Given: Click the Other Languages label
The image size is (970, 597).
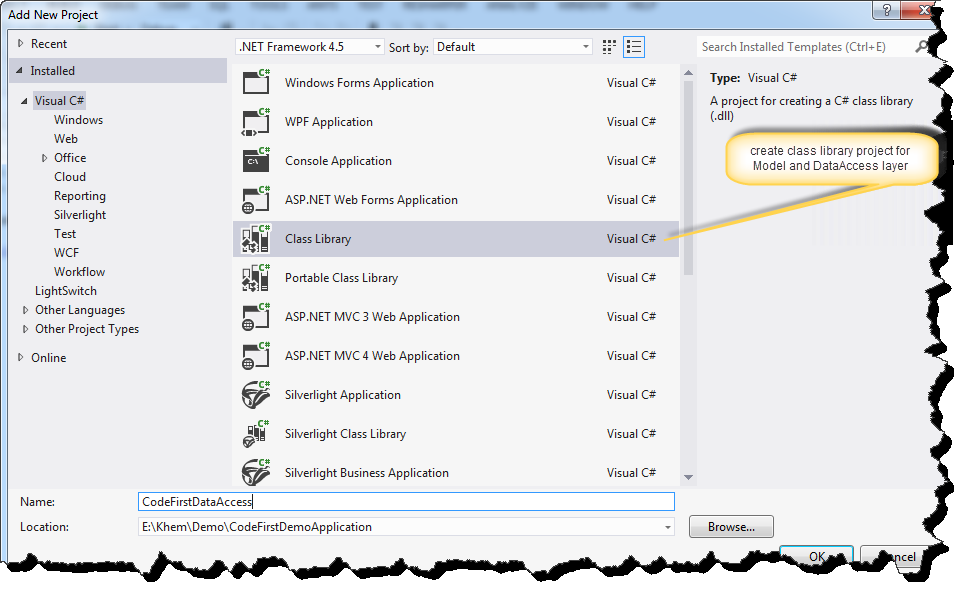Looking at the screenshot, I should 80,310.
